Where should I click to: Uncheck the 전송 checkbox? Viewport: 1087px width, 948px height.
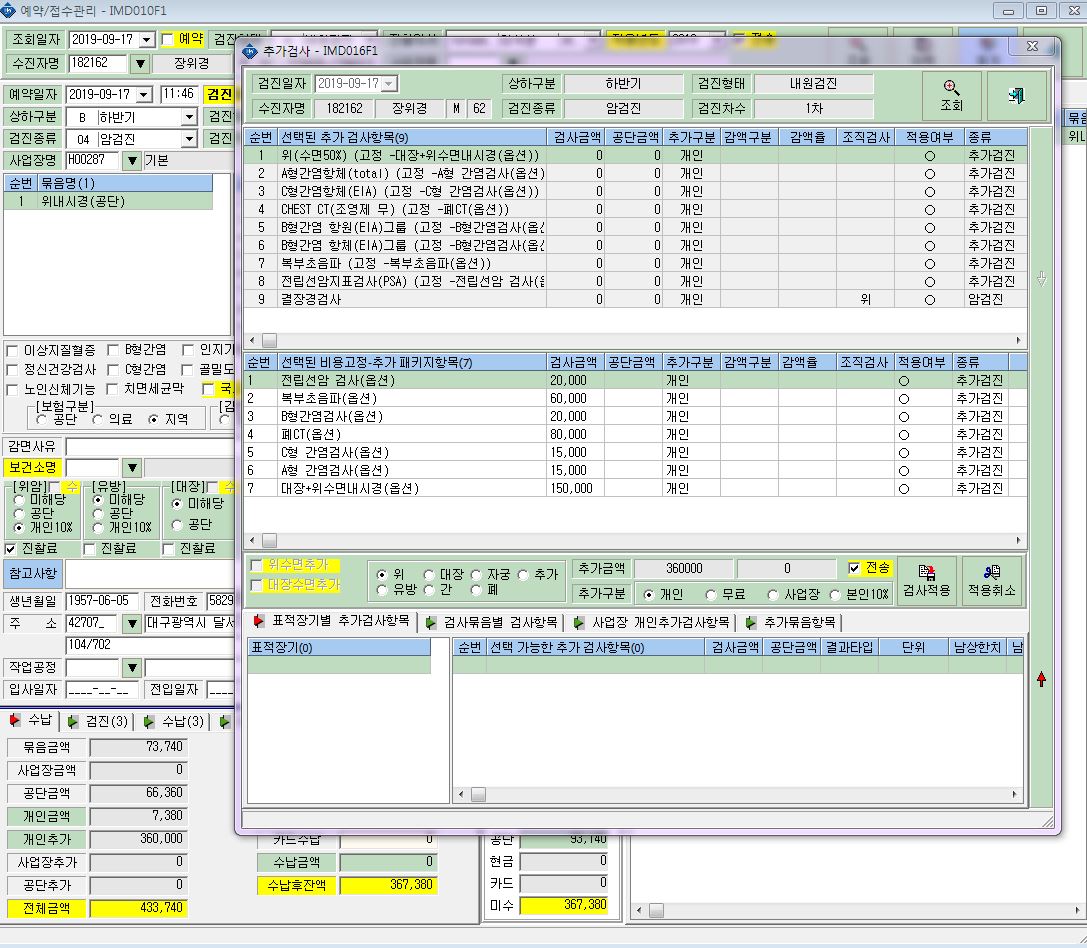click(854, 569)
